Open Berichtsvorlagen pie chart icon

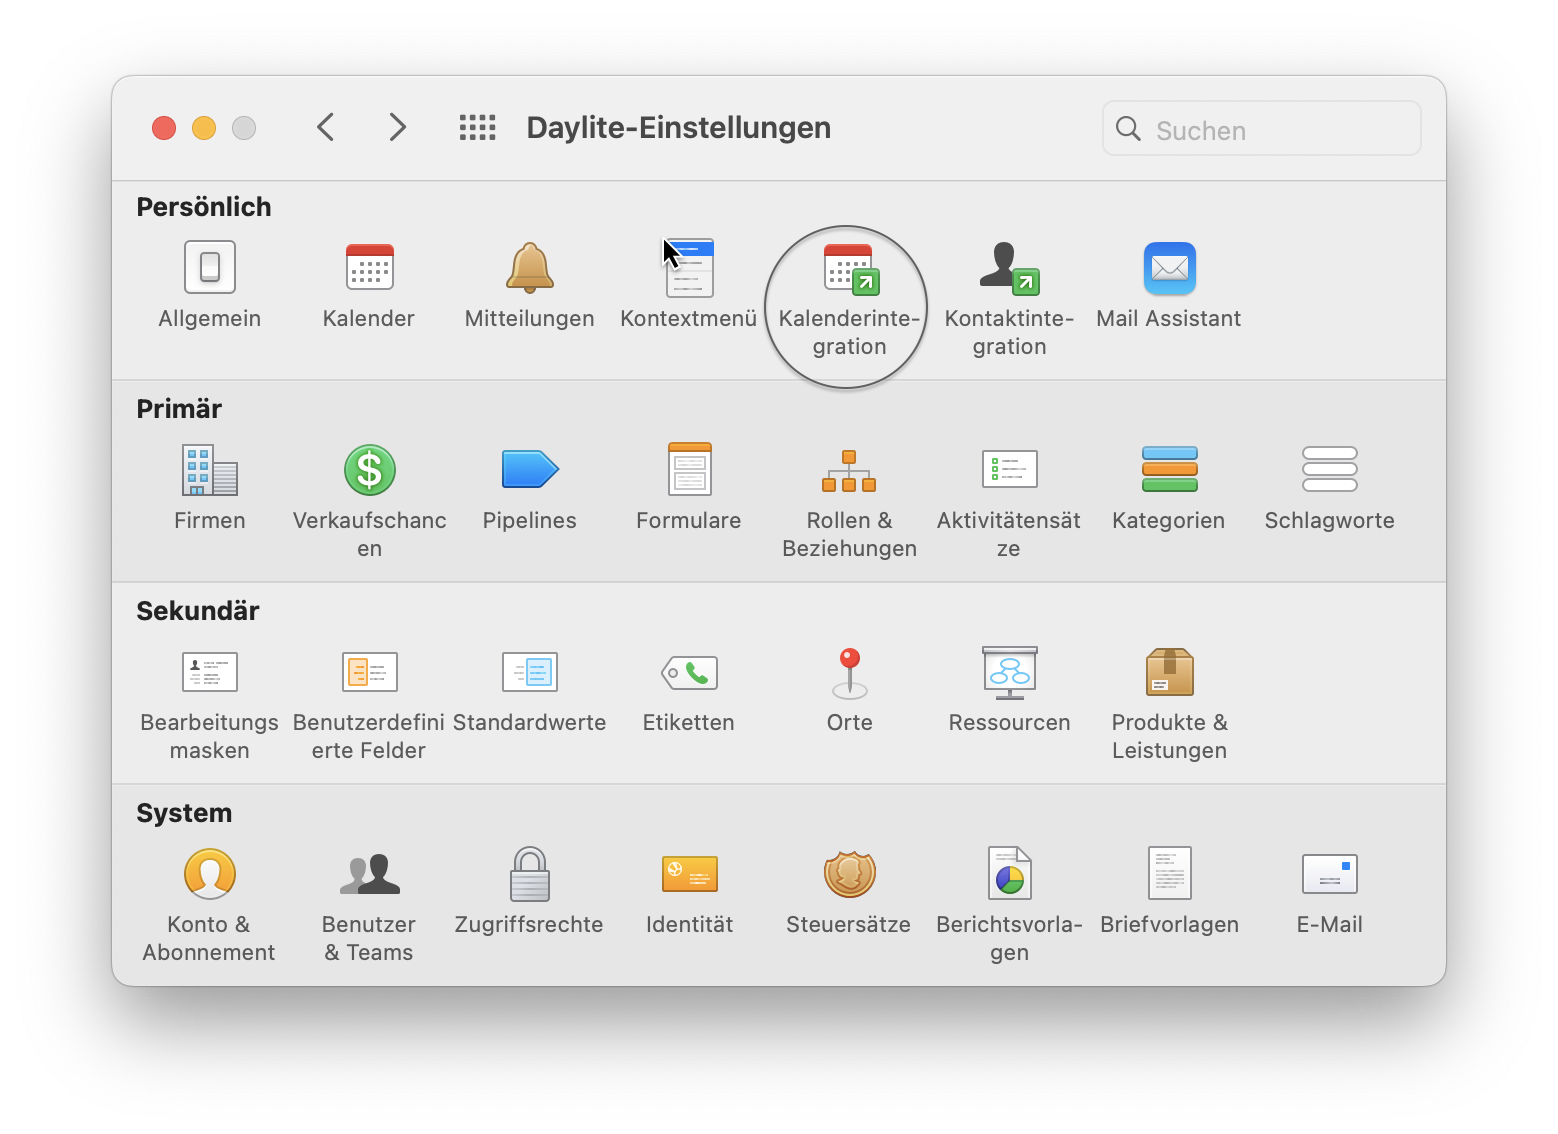pyautogui.click(x=1009, y=875)
